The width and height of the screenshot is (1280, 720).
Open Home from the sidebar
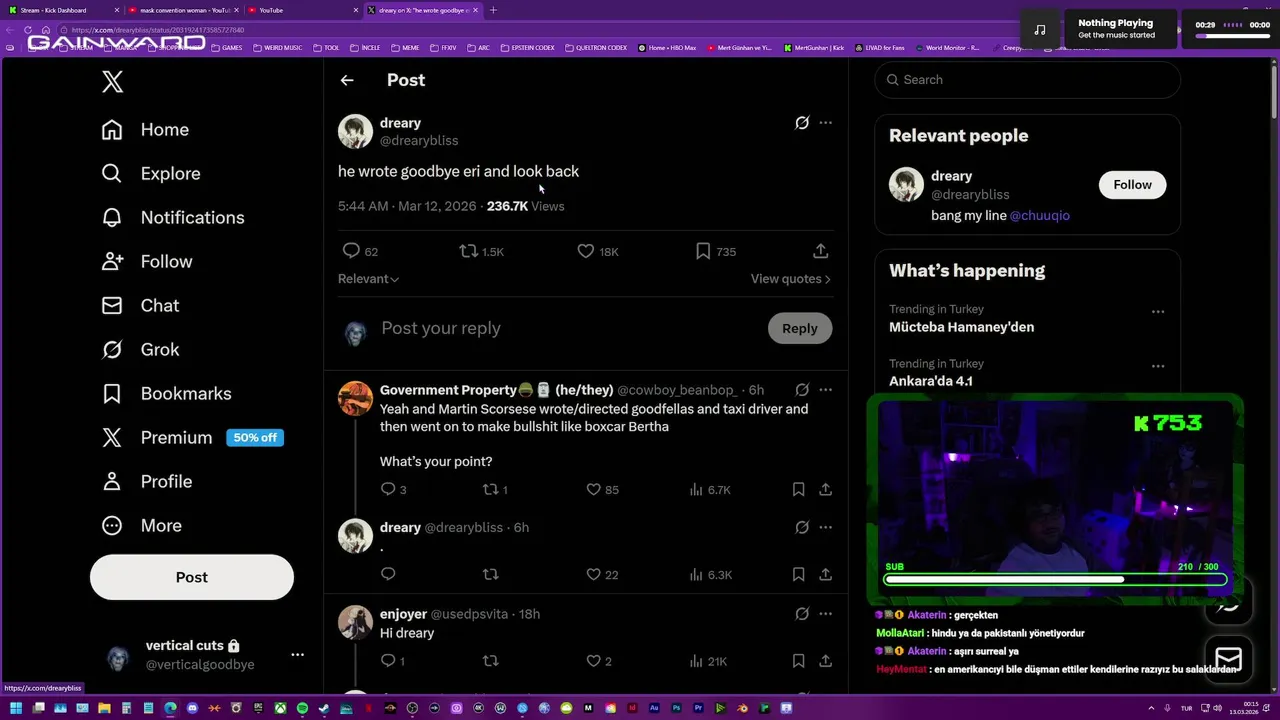[145, 130]
